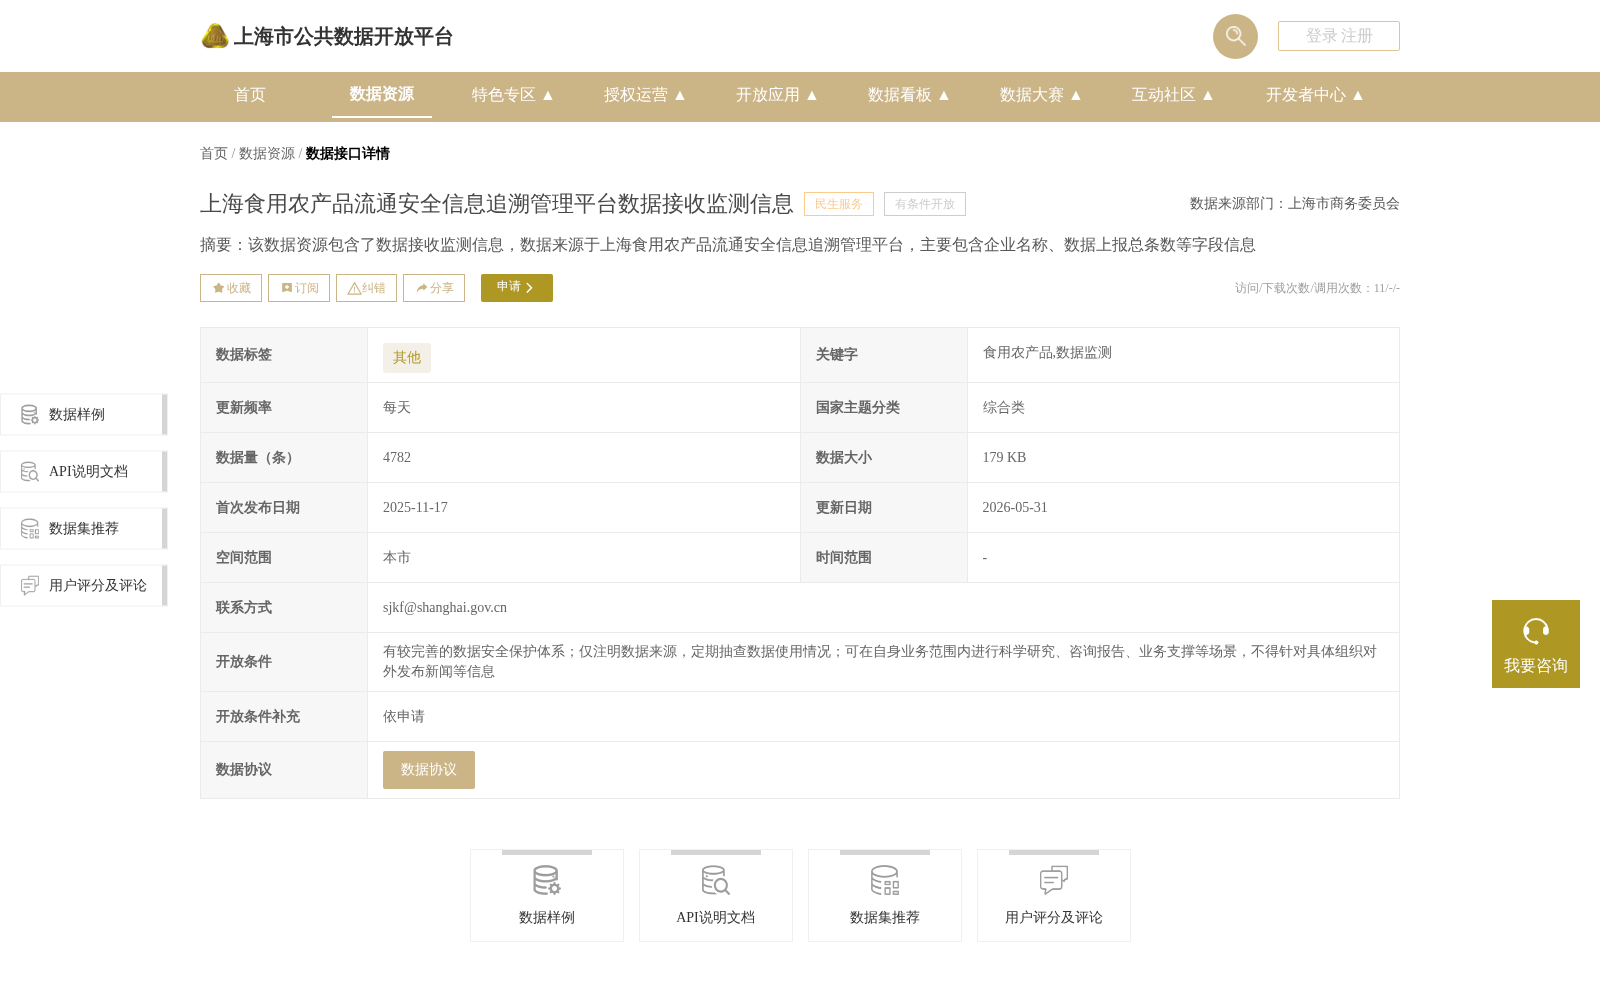The height and width of the screenshot is (1000, 1600).
Task: Open search with magnifier icon
Action: [1235, 36]
